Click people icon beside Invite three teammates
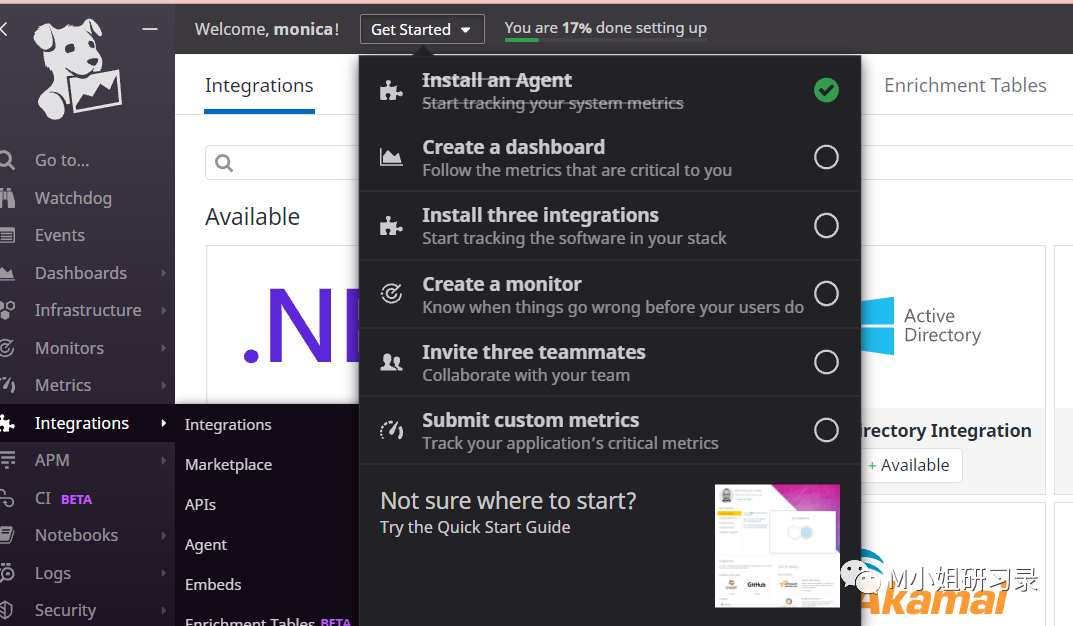This screenshot has width=1073, height=626. tap(391, 362)
